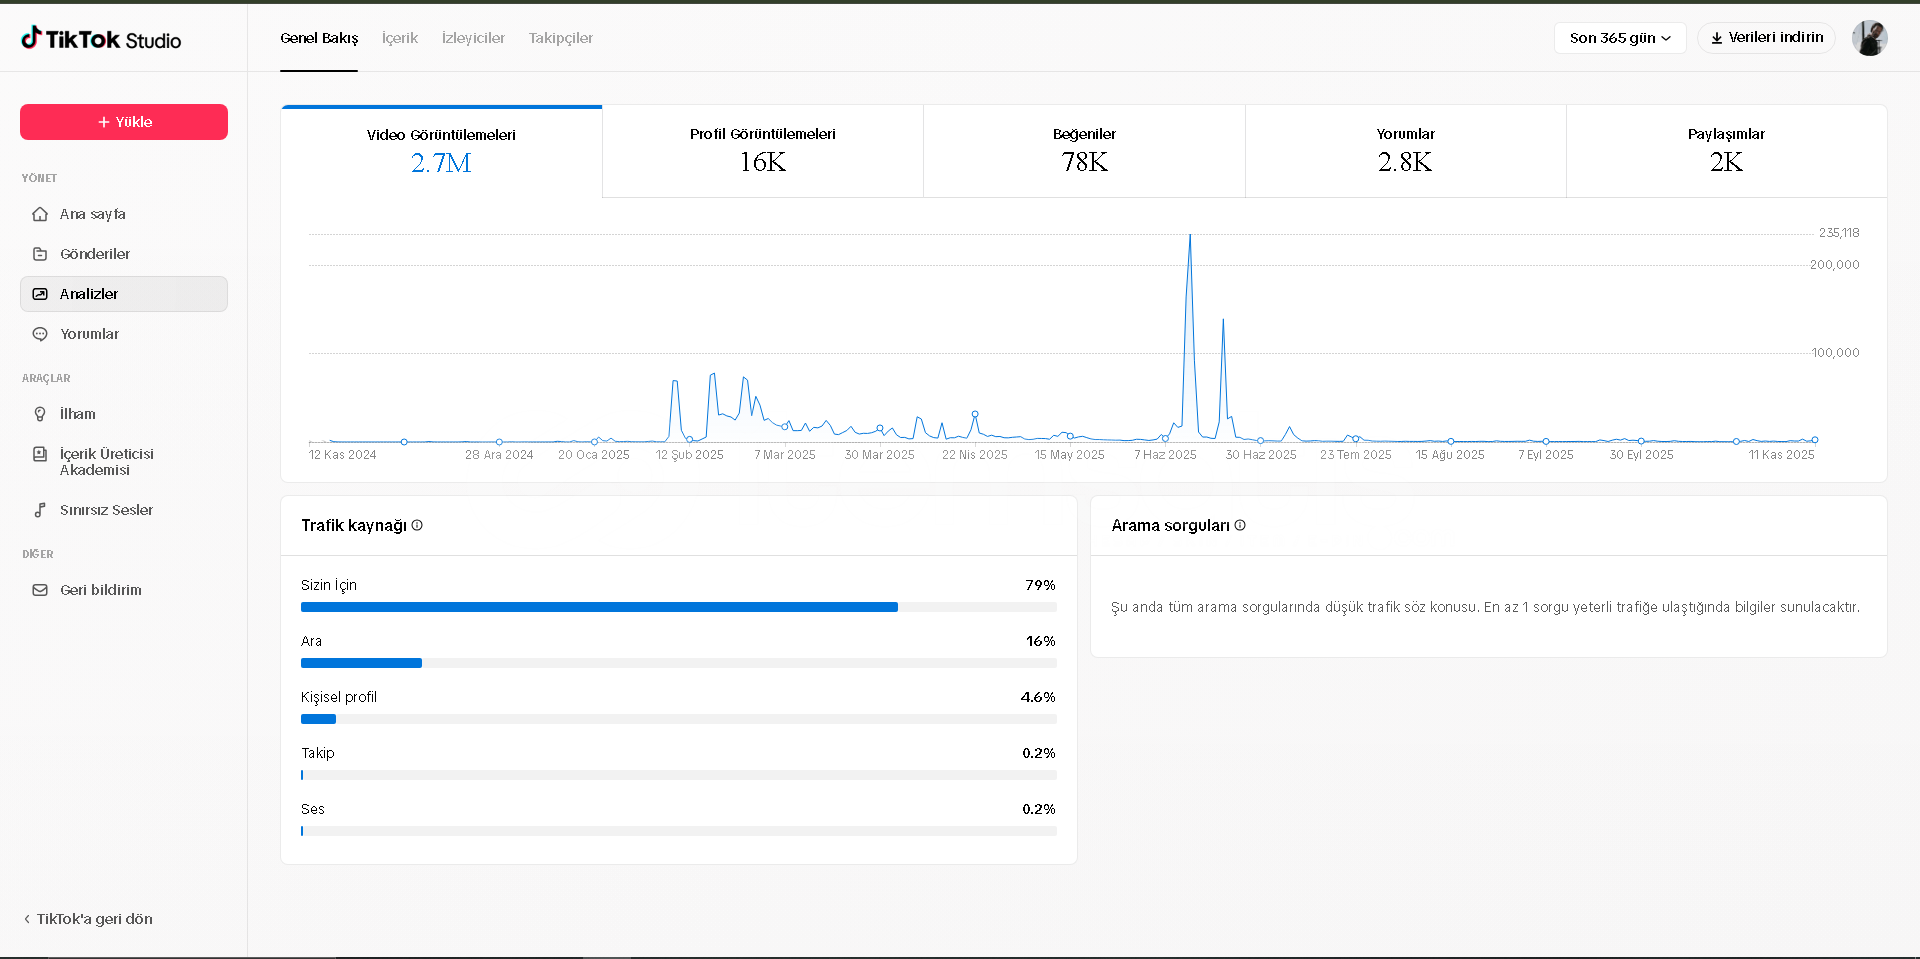Click the Verileri indirin button
Viewport: 1920px width, 959px height.
1766,38
